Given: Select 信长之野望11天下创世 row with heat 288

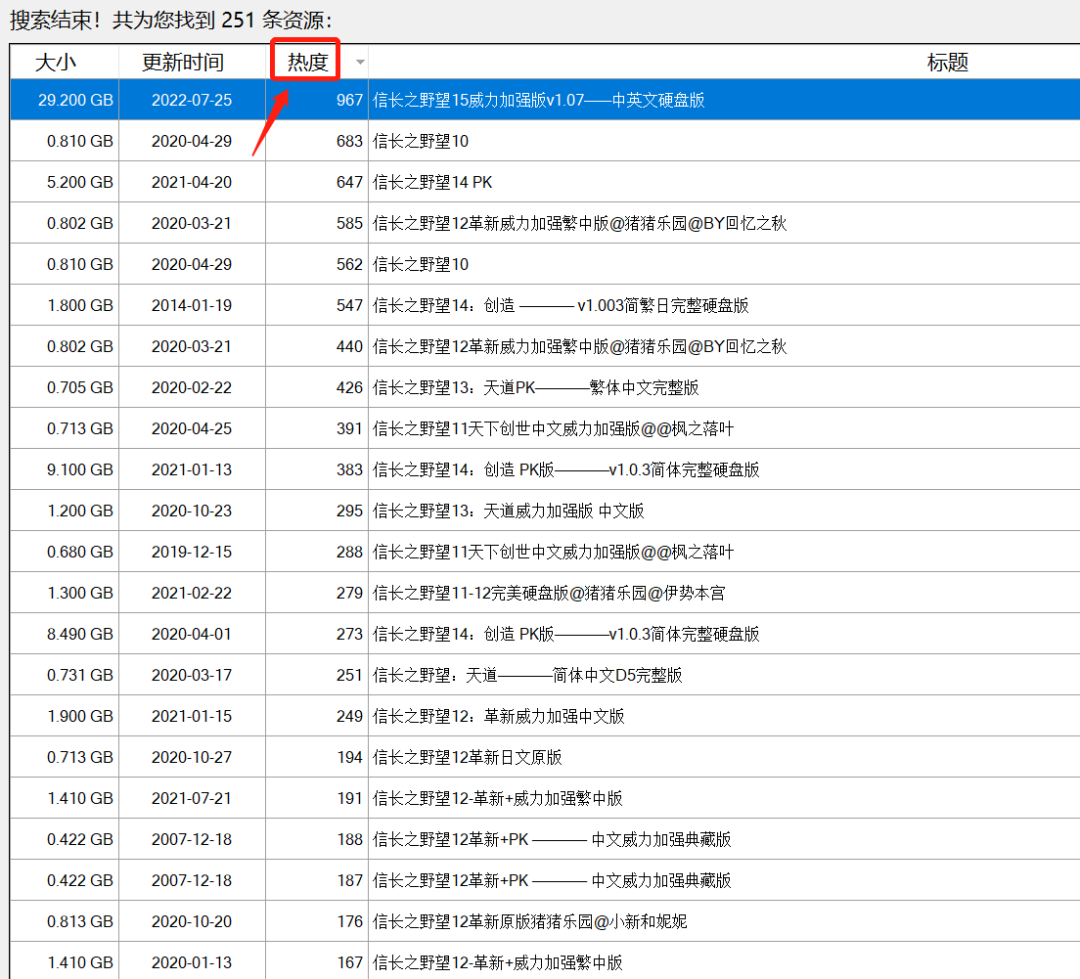Looking at the screenshot, I should (545, 552).
